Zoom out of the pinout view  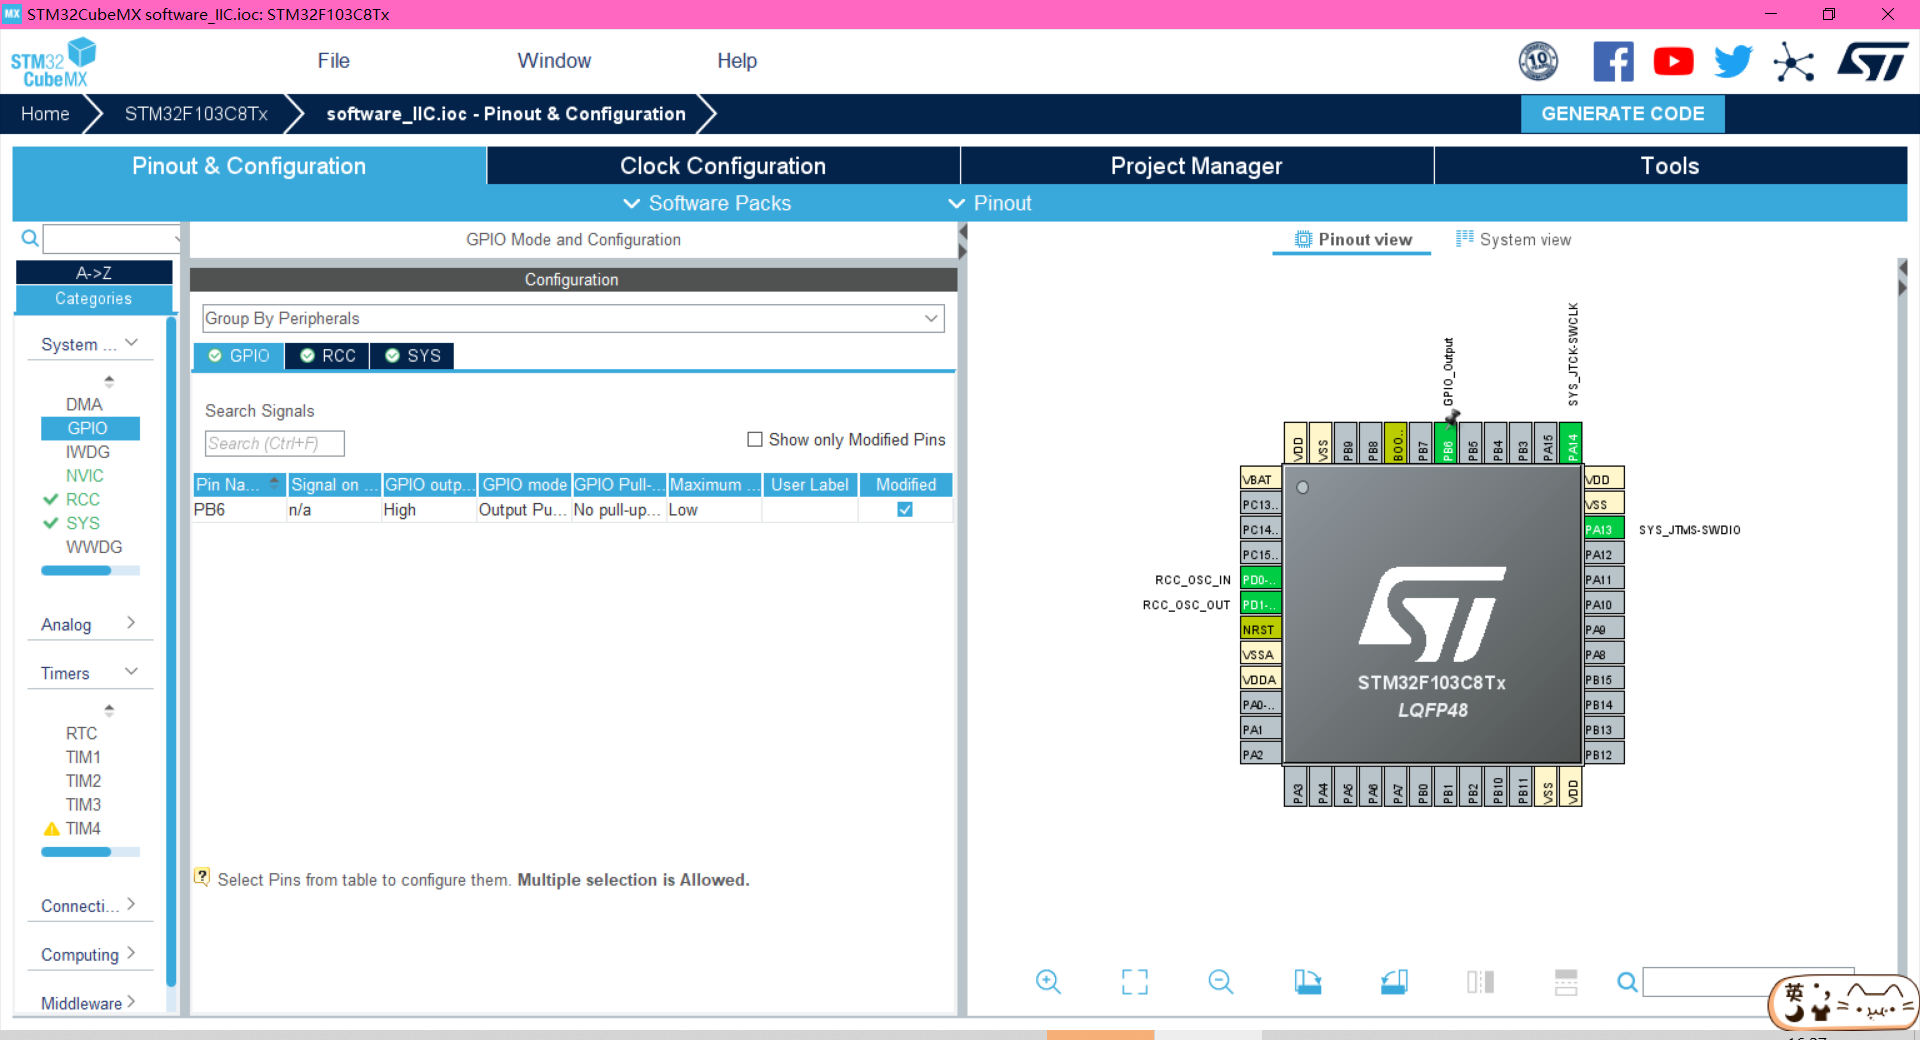tap(1220, 982)
